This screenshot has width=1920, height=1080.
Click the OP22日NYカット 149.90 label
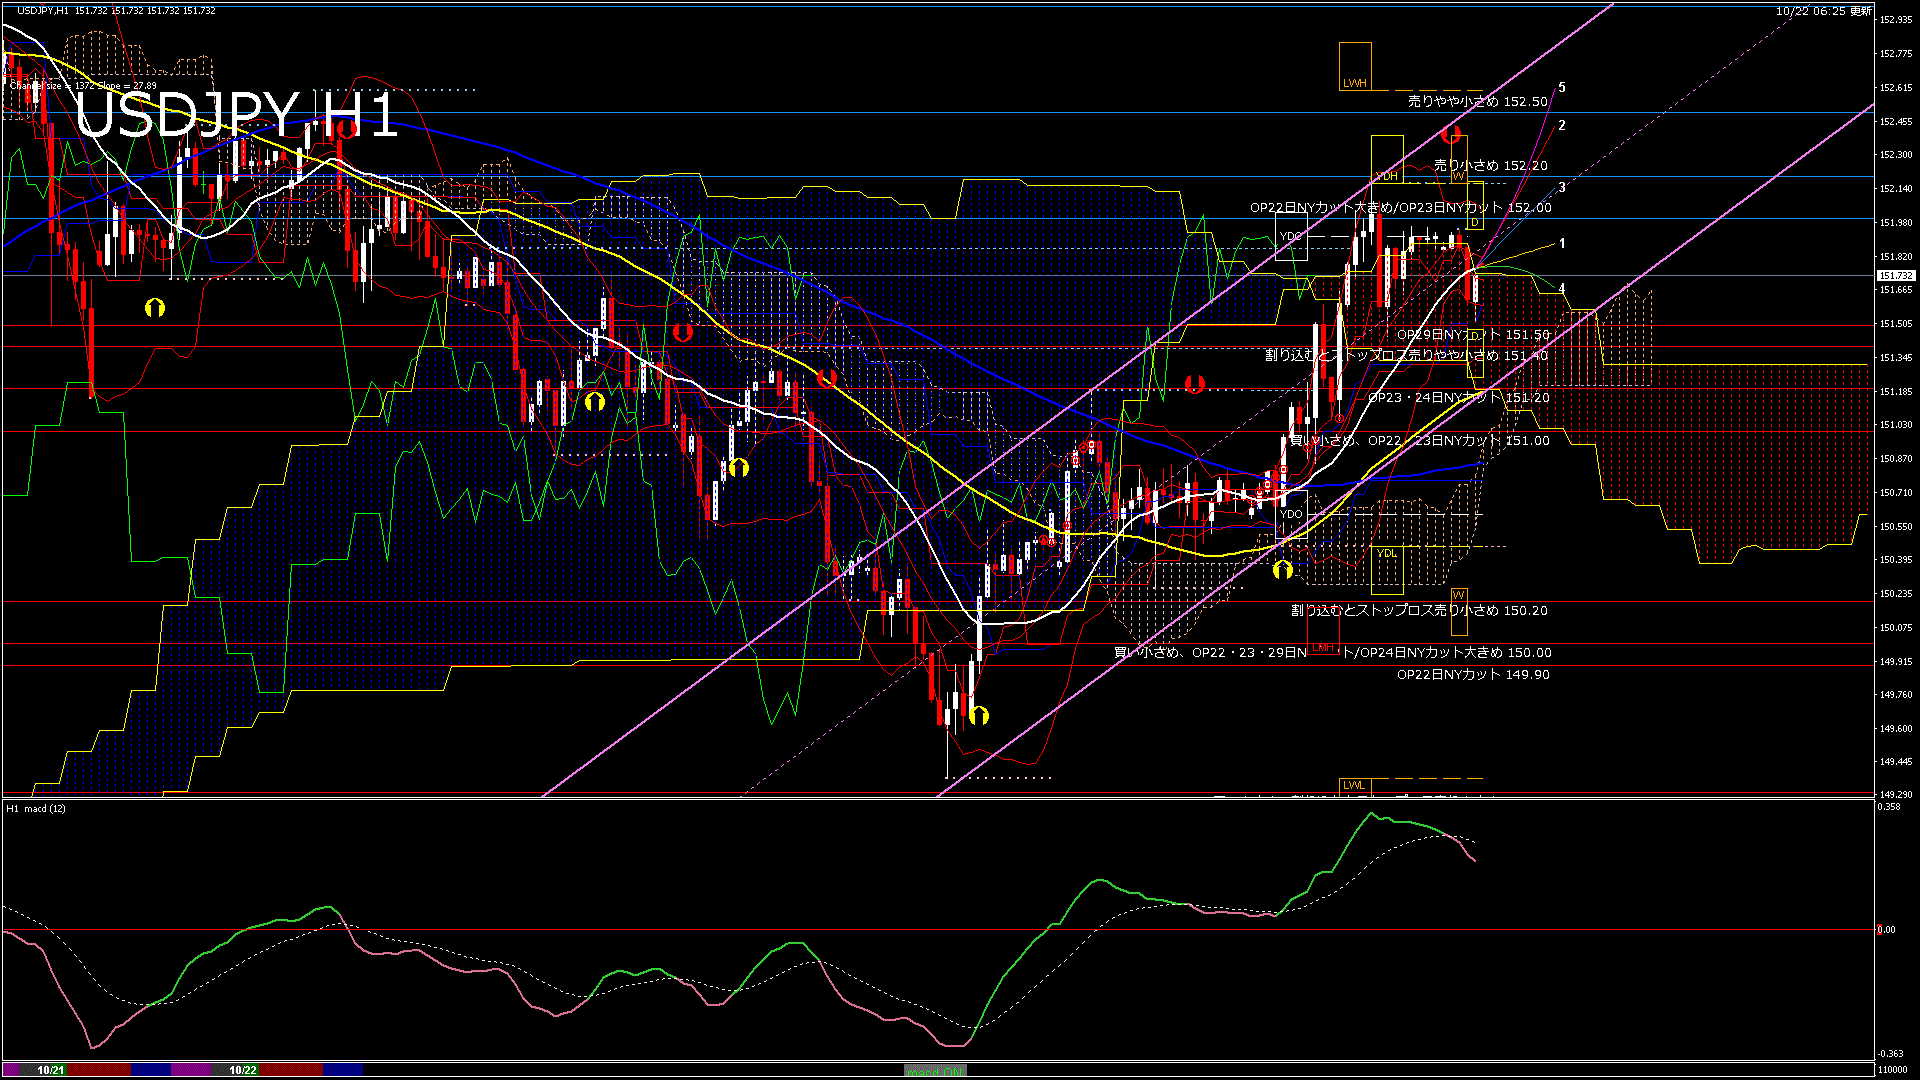tap(1473, 674)
